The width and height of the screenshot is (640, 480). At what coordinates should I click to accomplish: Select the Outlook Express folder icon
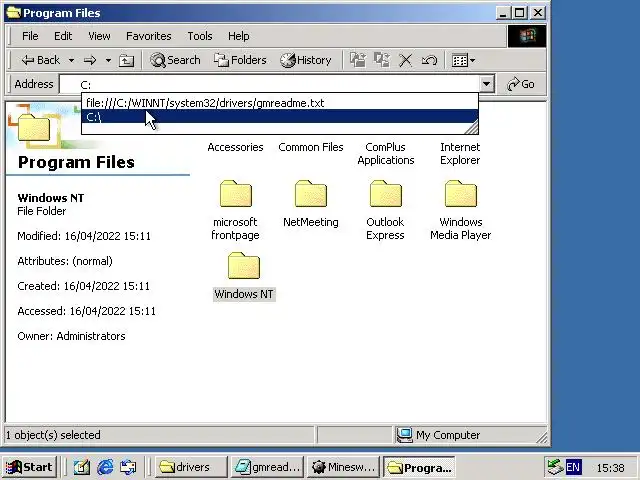[386, 194]
